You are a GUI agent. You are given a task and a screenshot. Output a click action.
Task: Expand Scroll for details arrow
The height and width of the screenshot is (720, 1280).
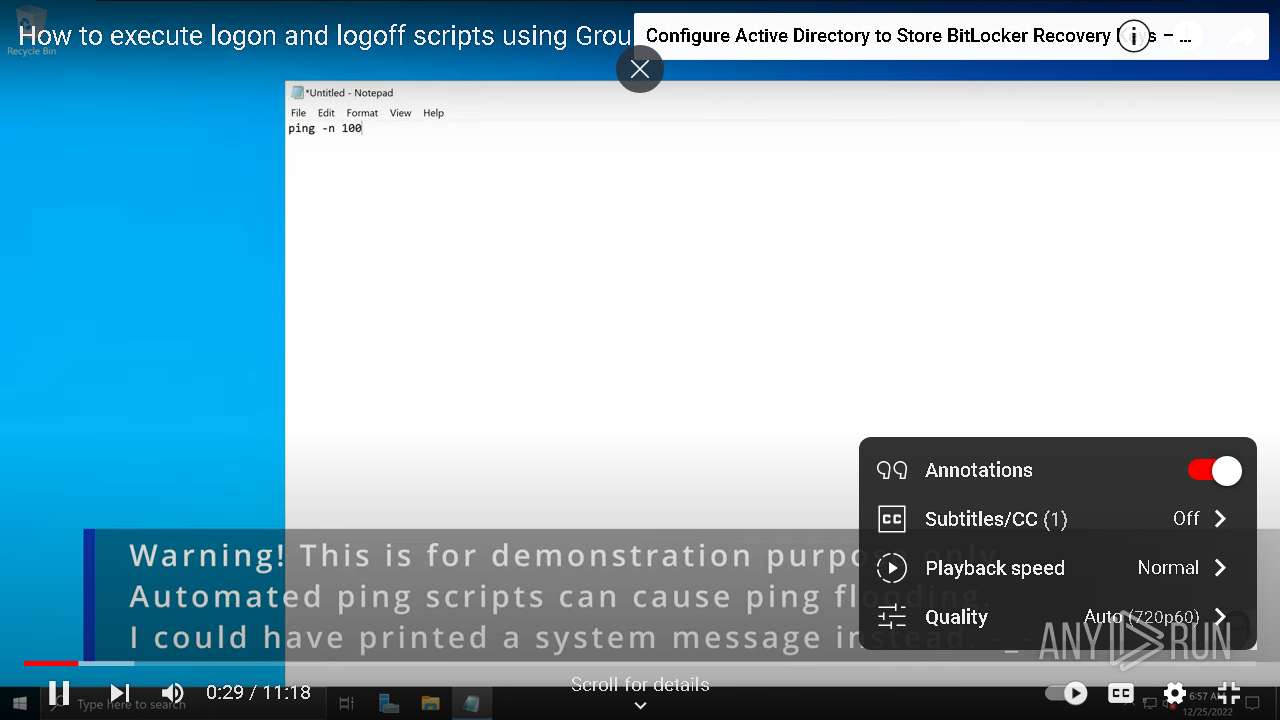[640, 706]
